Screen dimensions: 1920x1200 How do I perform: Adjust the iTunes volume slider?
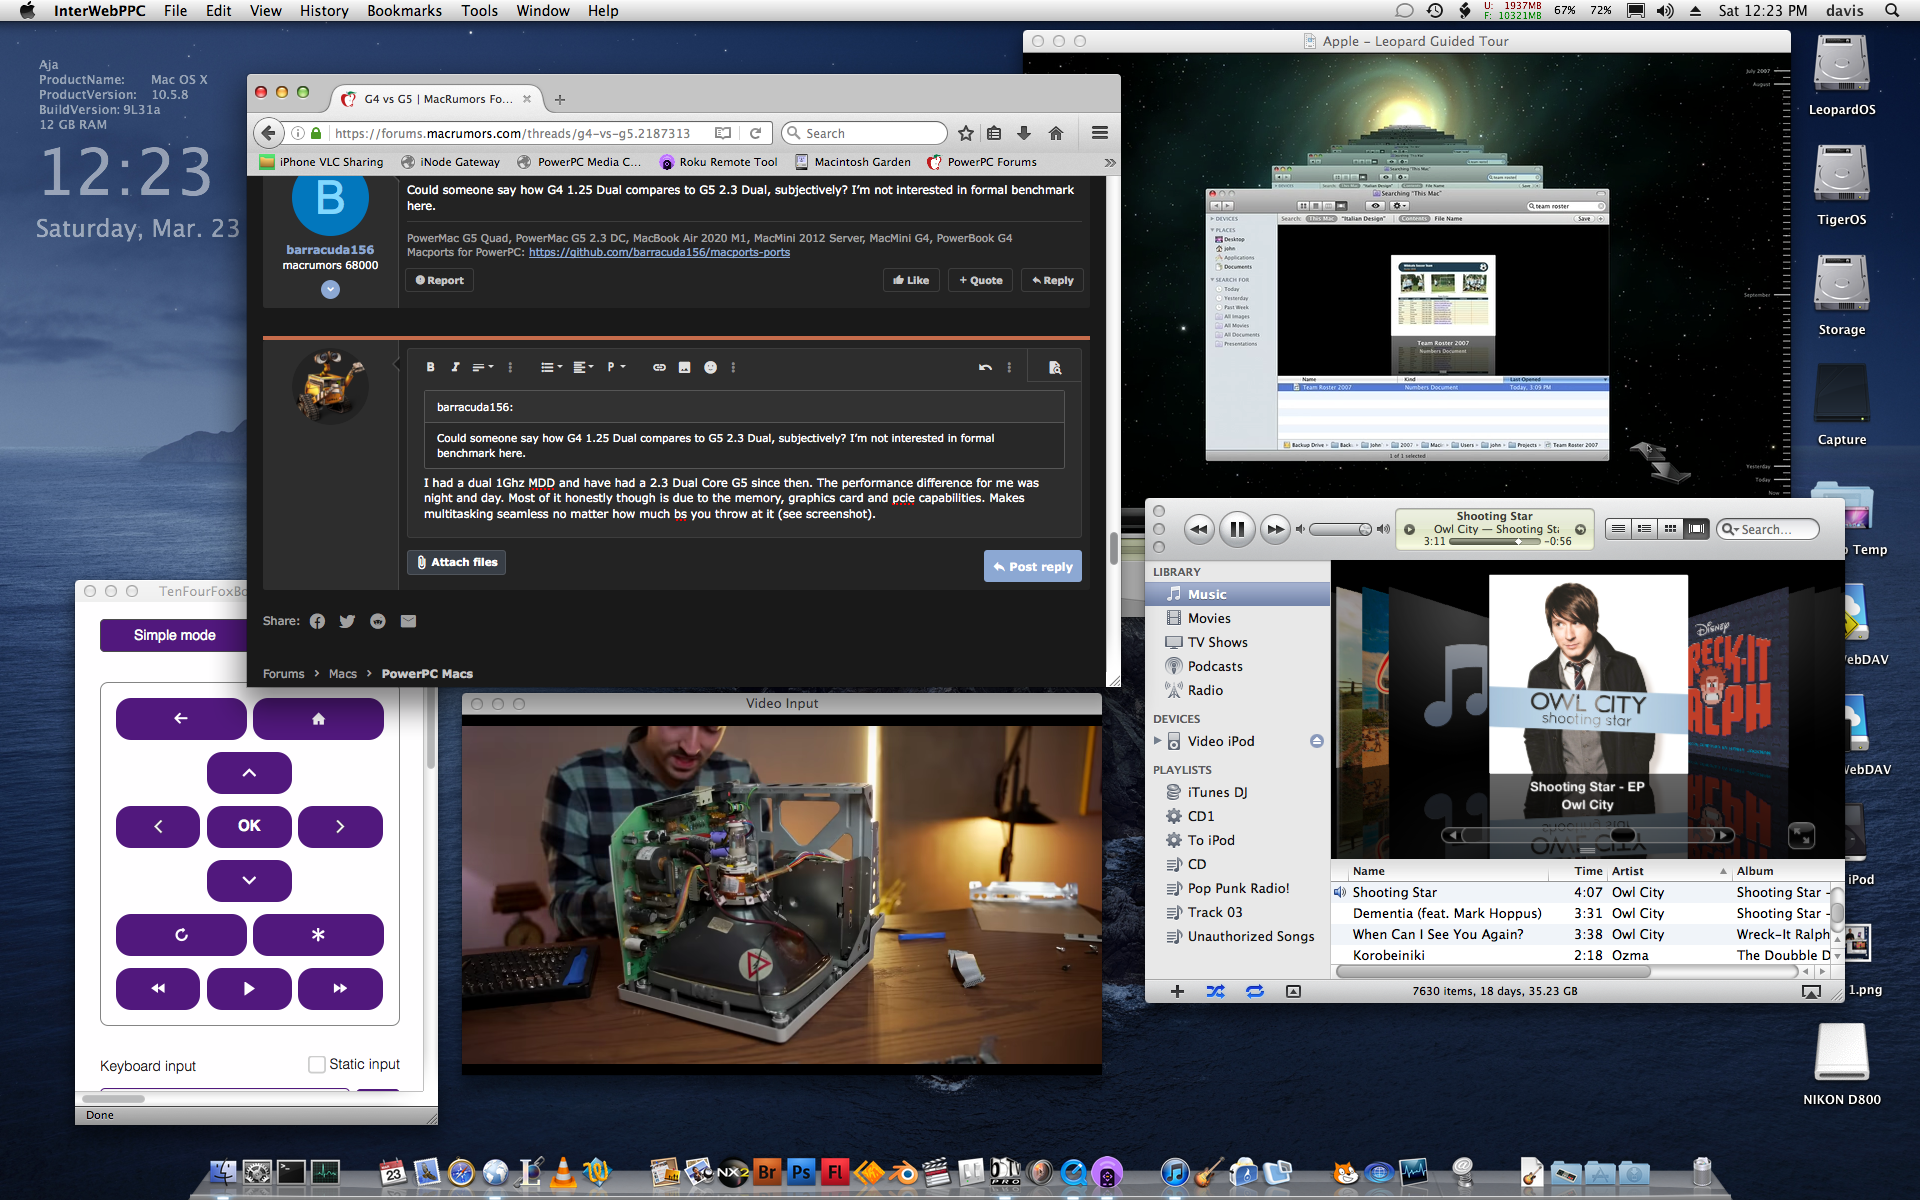click(1340, 529)
